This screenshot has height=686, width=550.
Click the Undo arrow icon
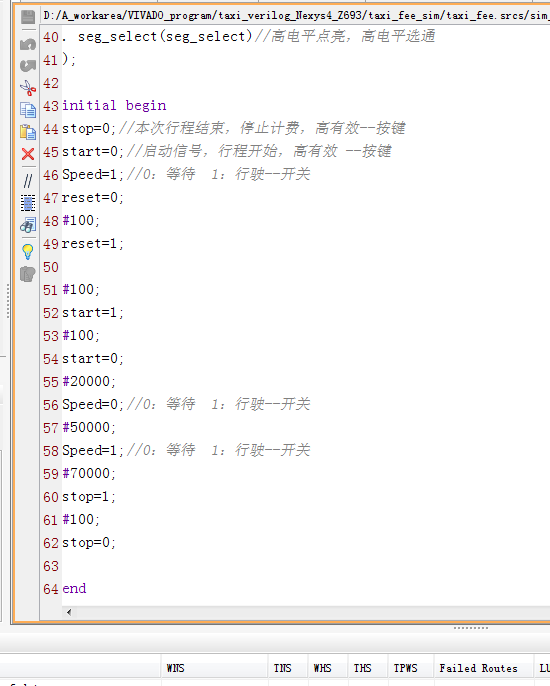tap(28, 43)
